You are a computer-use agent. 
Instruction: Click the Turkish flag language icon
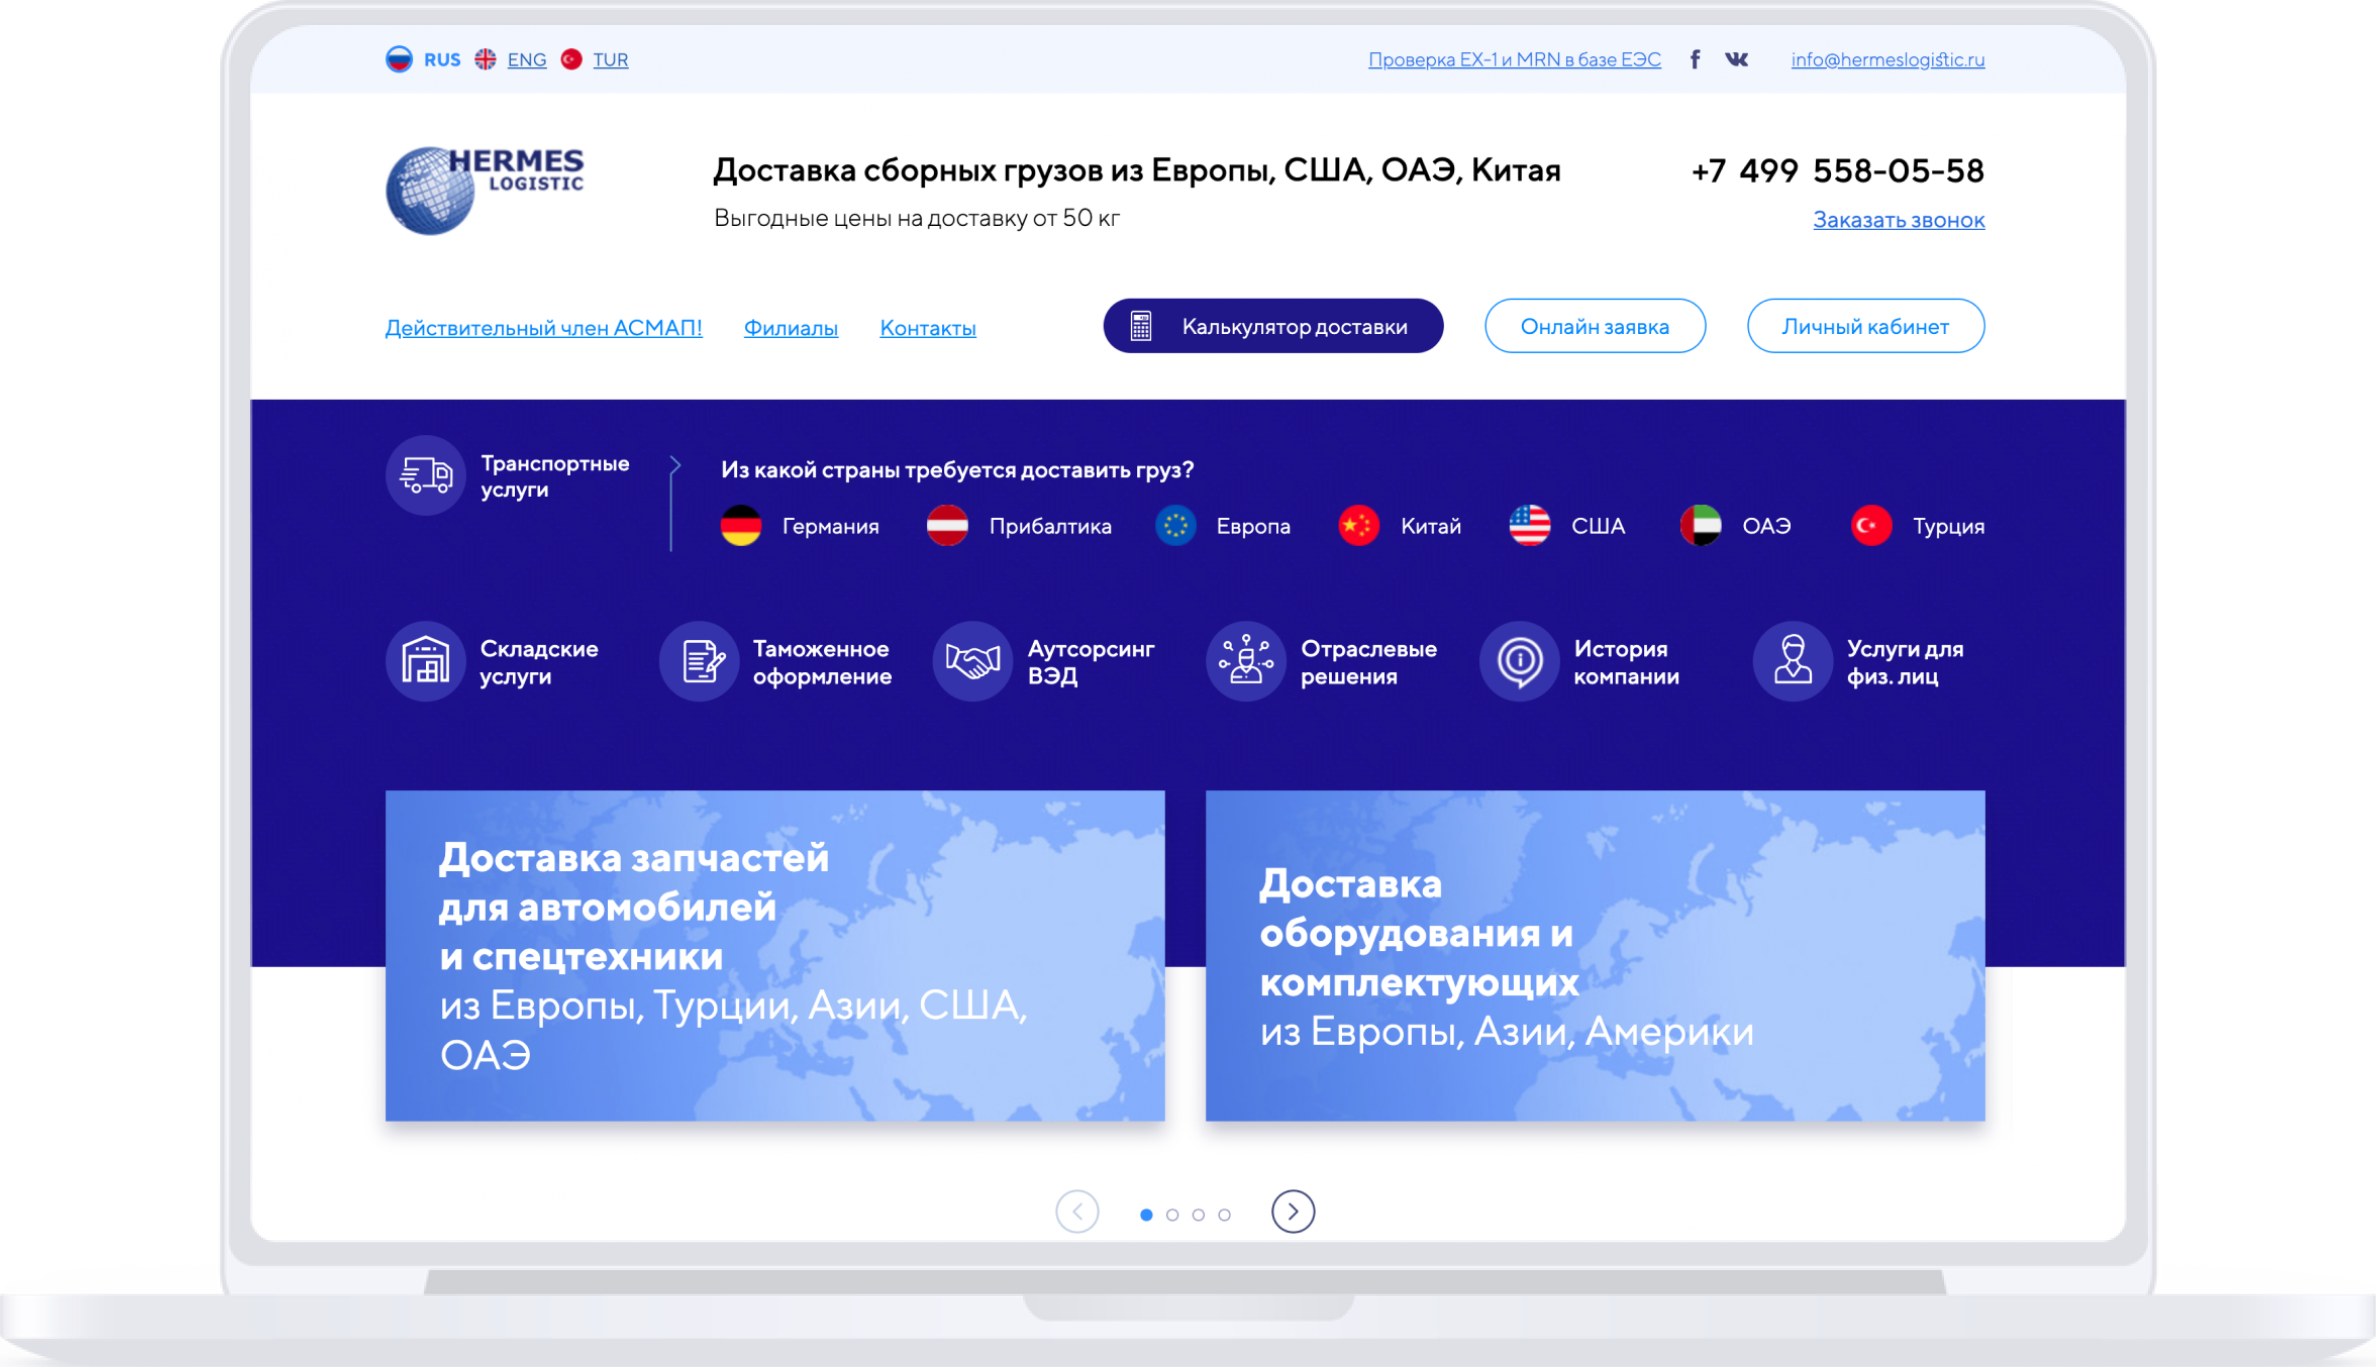coord(571,59)
